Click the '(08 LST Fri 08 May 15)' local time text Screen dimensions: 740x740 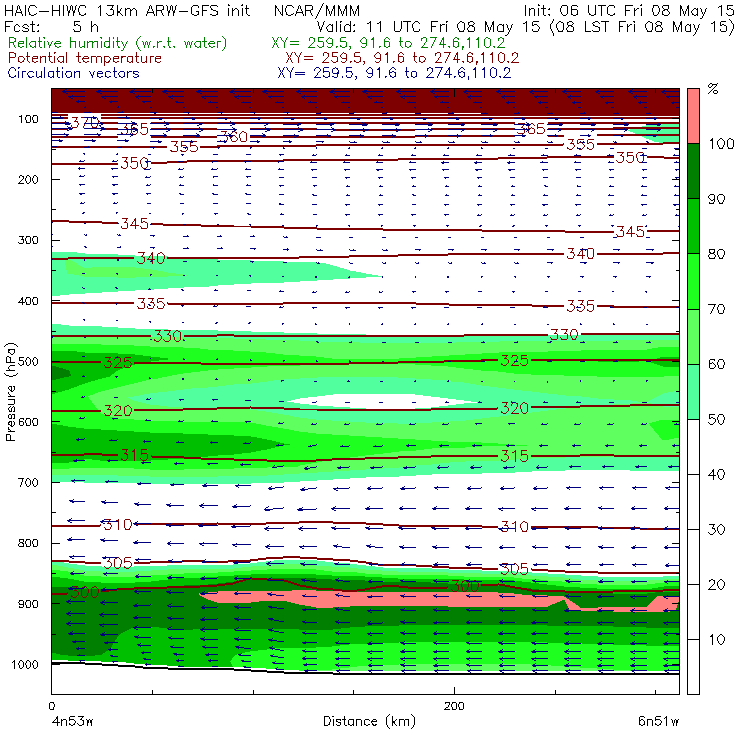642,27
